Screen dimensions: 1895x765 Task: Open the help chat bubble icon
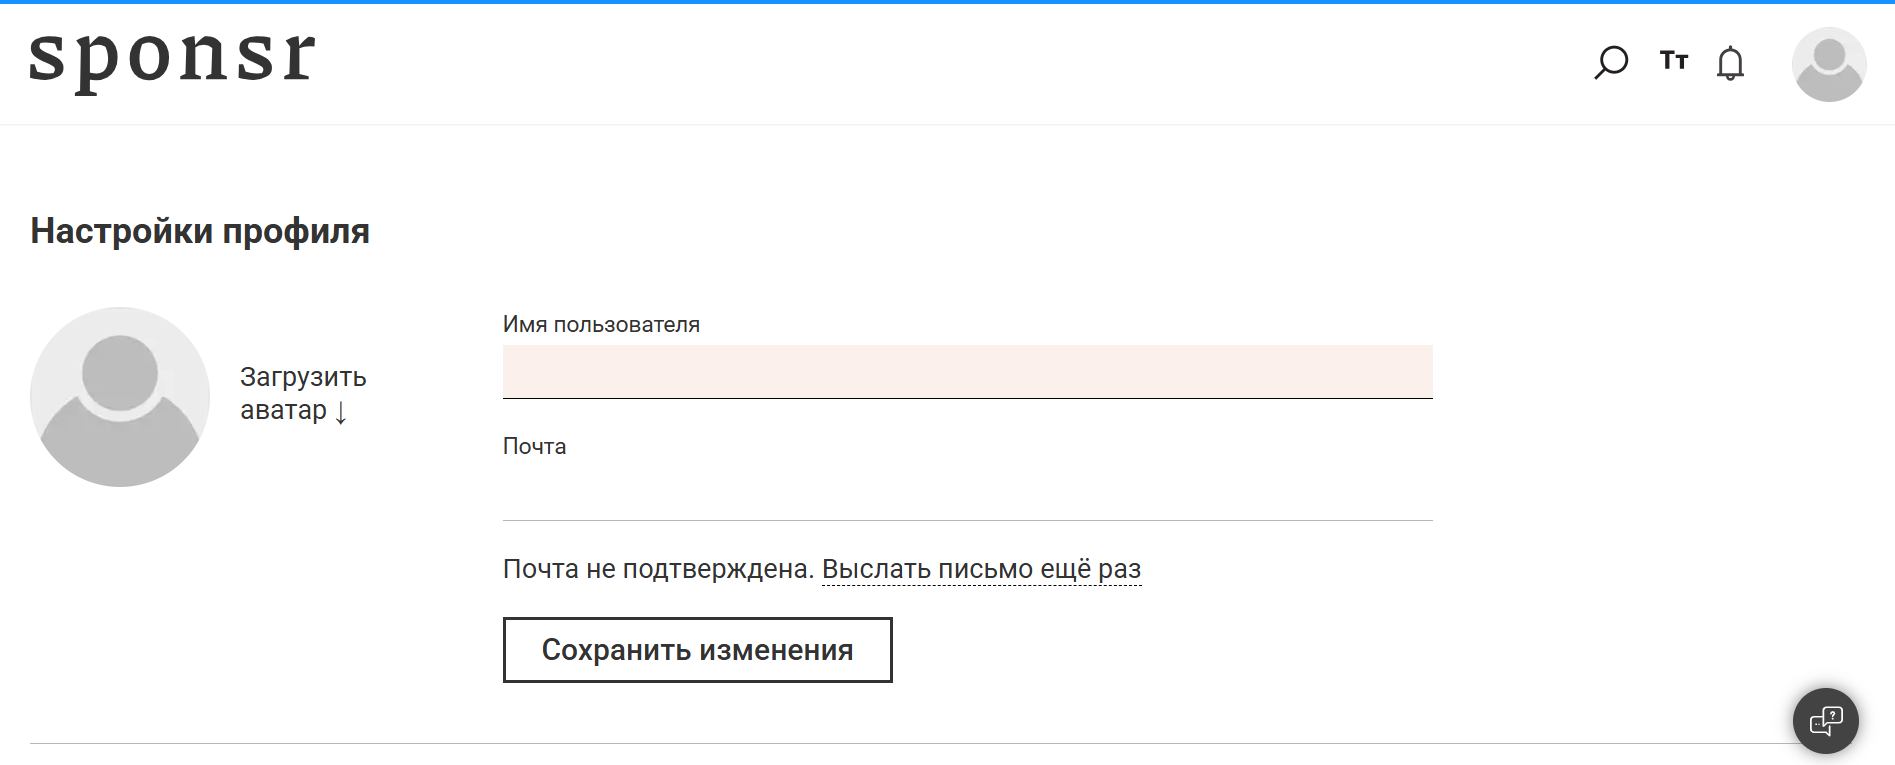(1826, 720)
